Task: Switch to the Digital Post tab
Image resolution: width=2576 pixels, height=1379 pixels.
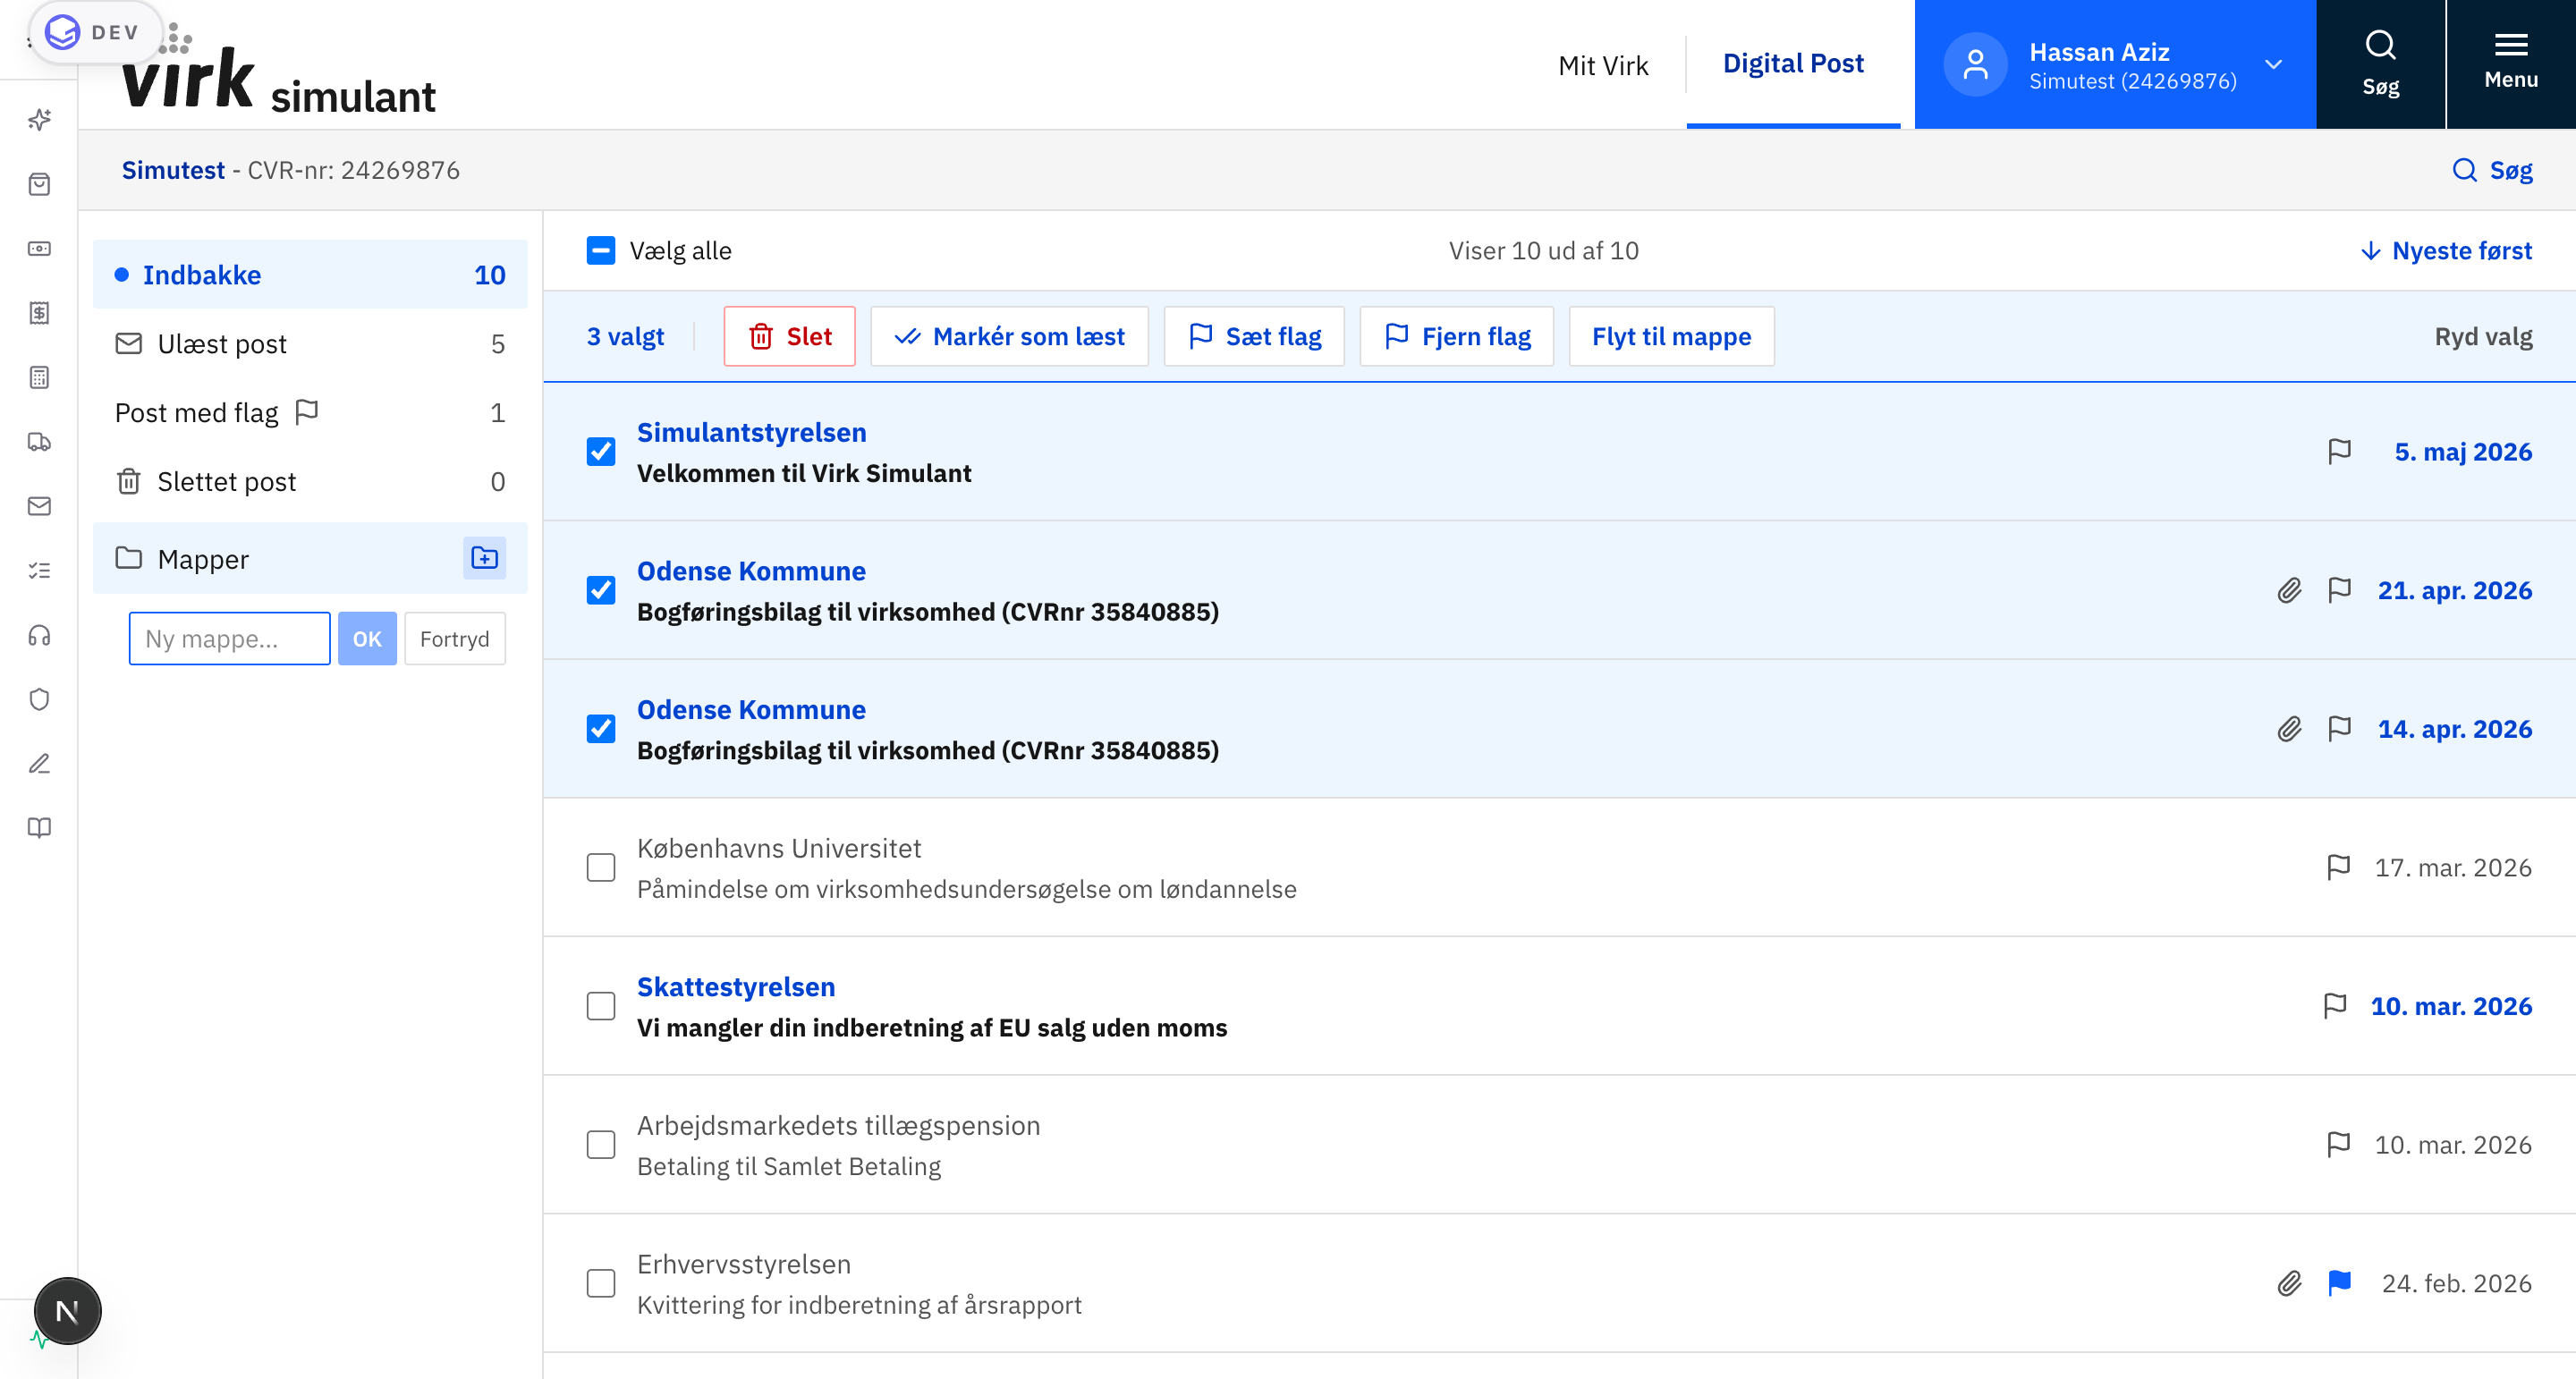Action: 1793,64
